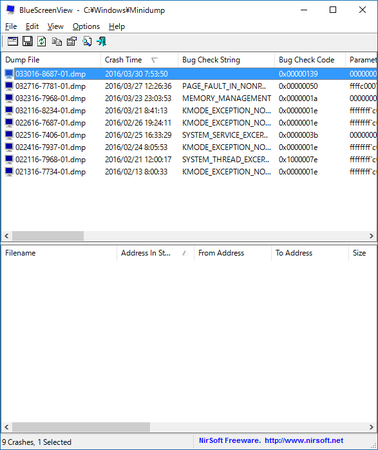The width and height of the screenshot is (378, 450).
Task: Click monitor icon of 022516-7406-01.dmp
Action: [9, 135]
